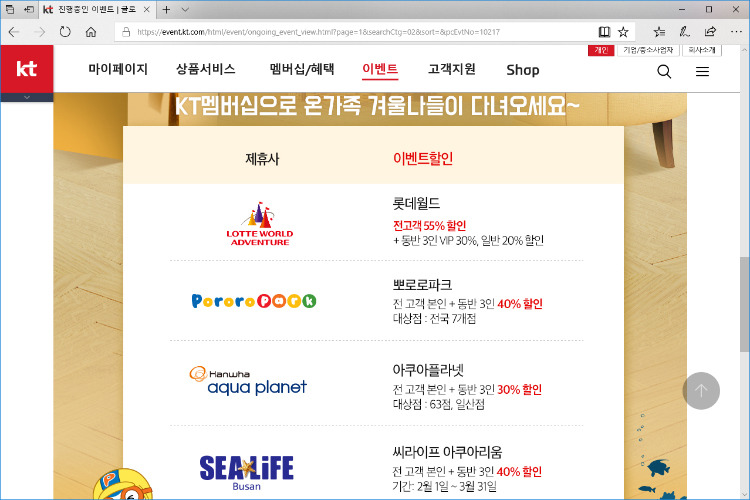This screenshot has width=750, height=500.
Task: Select the 개인 customer type button
Action: (x=601, y=50)
